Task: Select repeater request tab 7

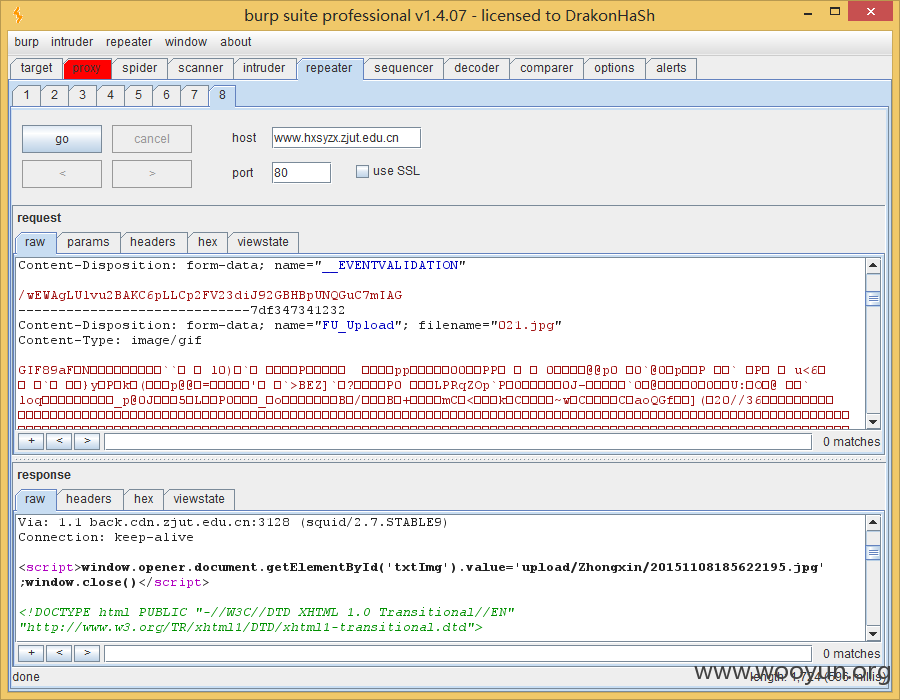Action: click(x=194, y=95)
